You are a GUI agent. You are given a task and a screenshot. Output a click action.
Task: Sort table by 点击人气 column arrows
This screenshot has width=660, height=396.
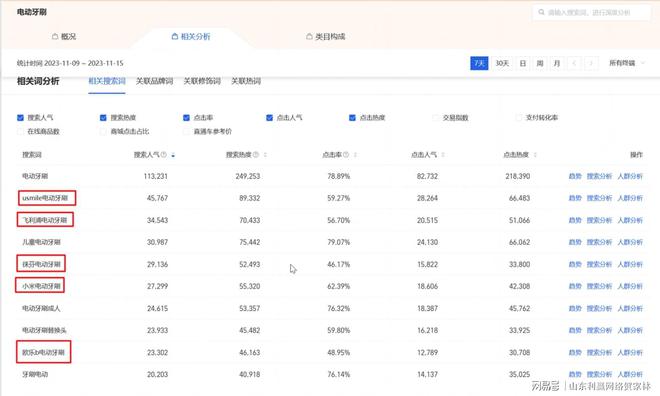click(x=443, y=155)
